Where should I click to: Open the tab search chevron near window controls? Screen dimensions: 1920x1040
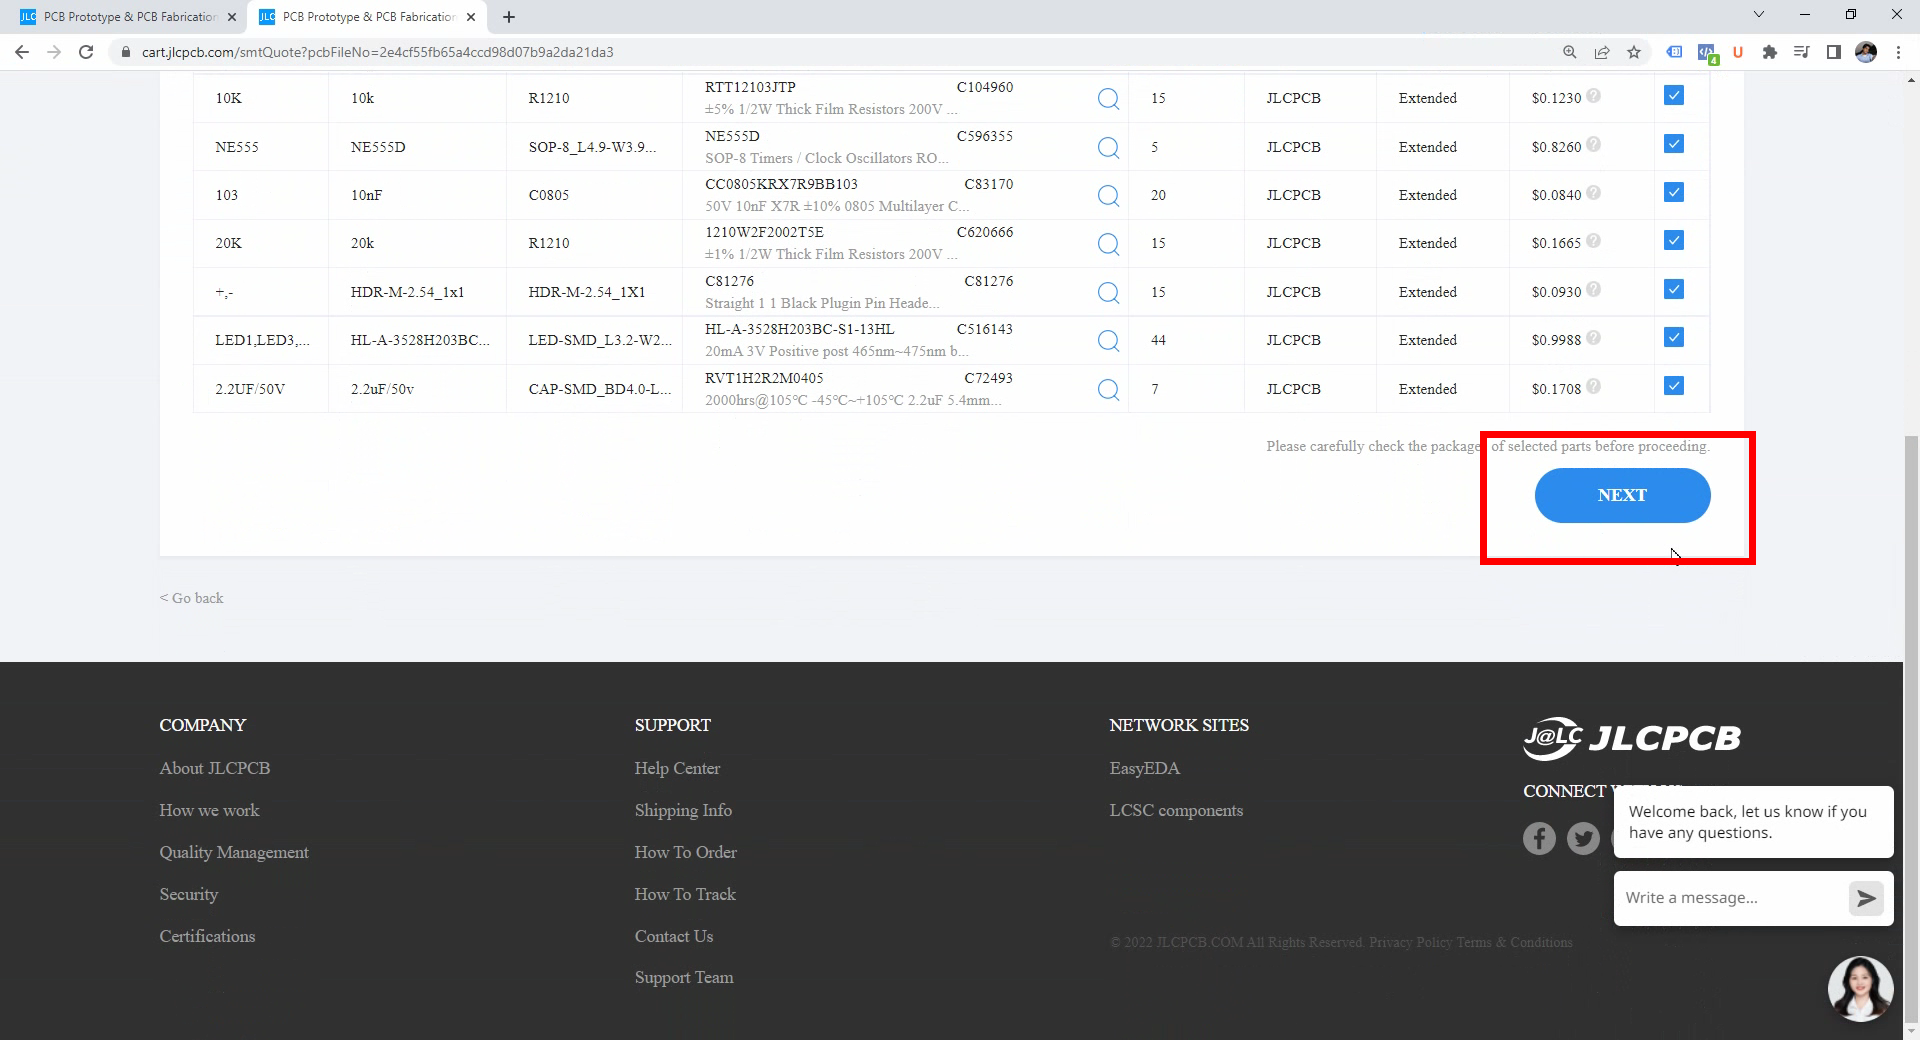pyautogui.click(x=1757, y=14)
